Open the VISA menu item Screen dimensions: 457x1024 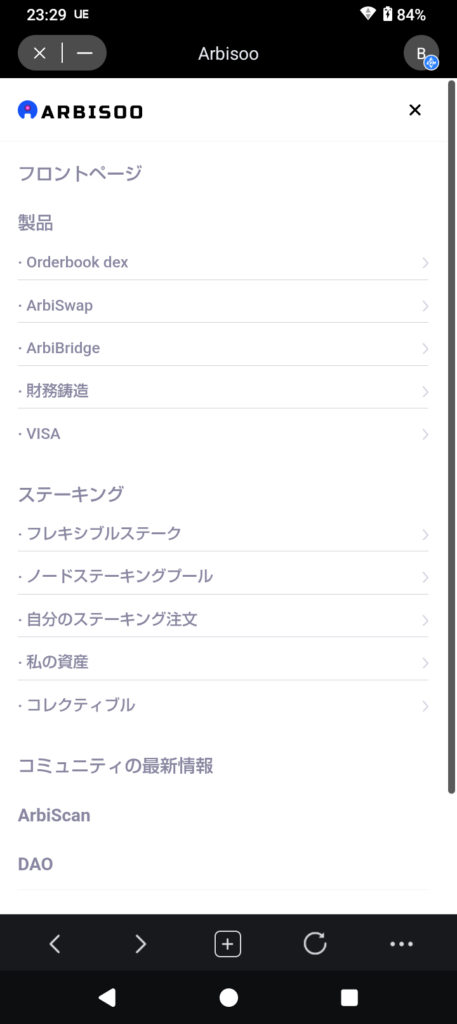click(x=223, y=434)
